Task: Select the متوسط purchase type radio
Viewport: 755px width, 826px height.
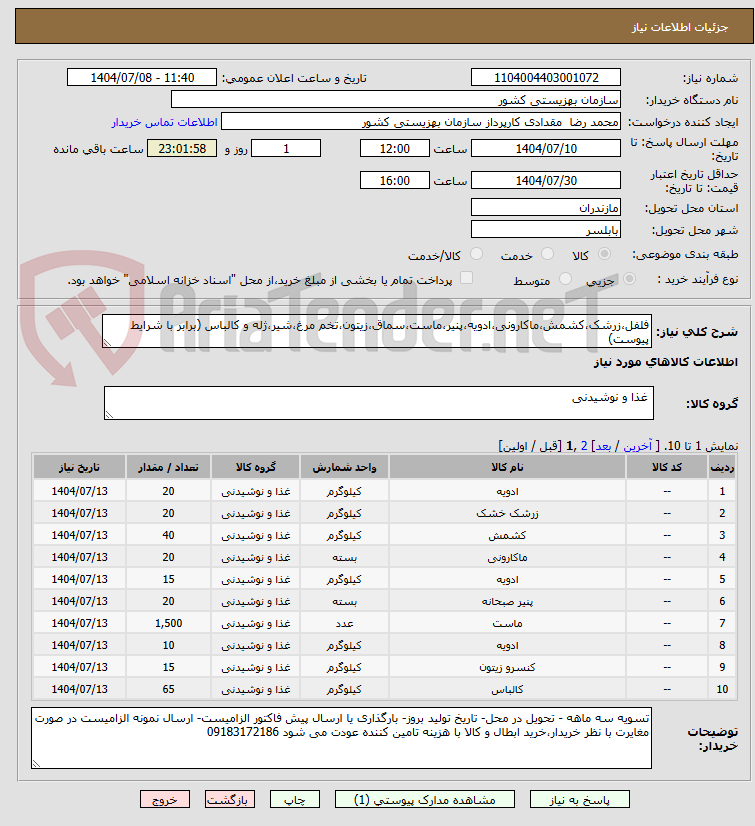Action: (x=565, y=279)
